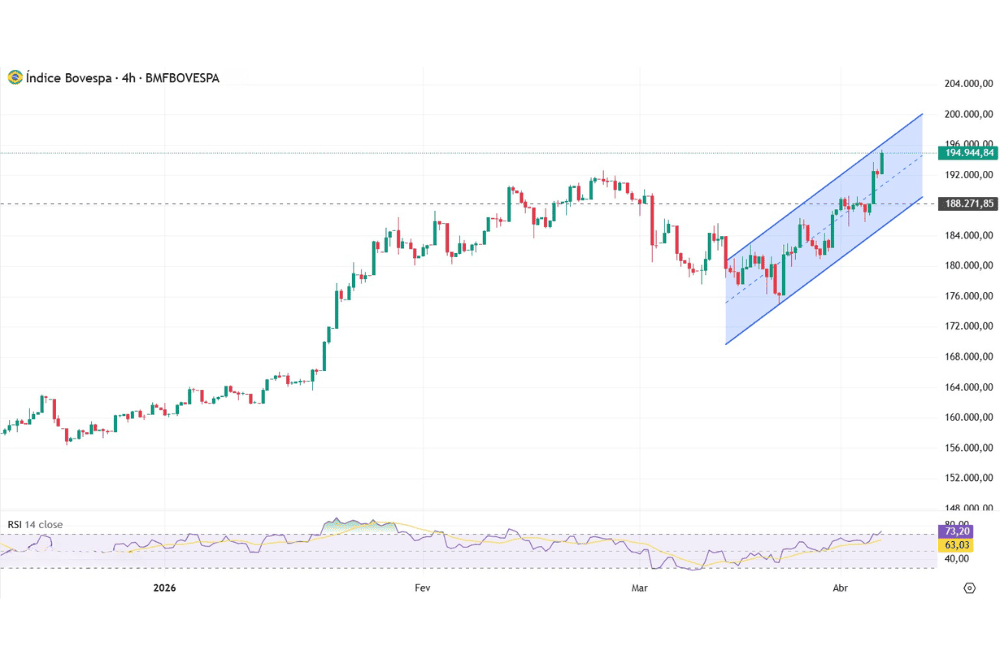Viewport: 1000px width, 666px height.
Task: Click the 200.000,00 price scale label
Action: 968,114
